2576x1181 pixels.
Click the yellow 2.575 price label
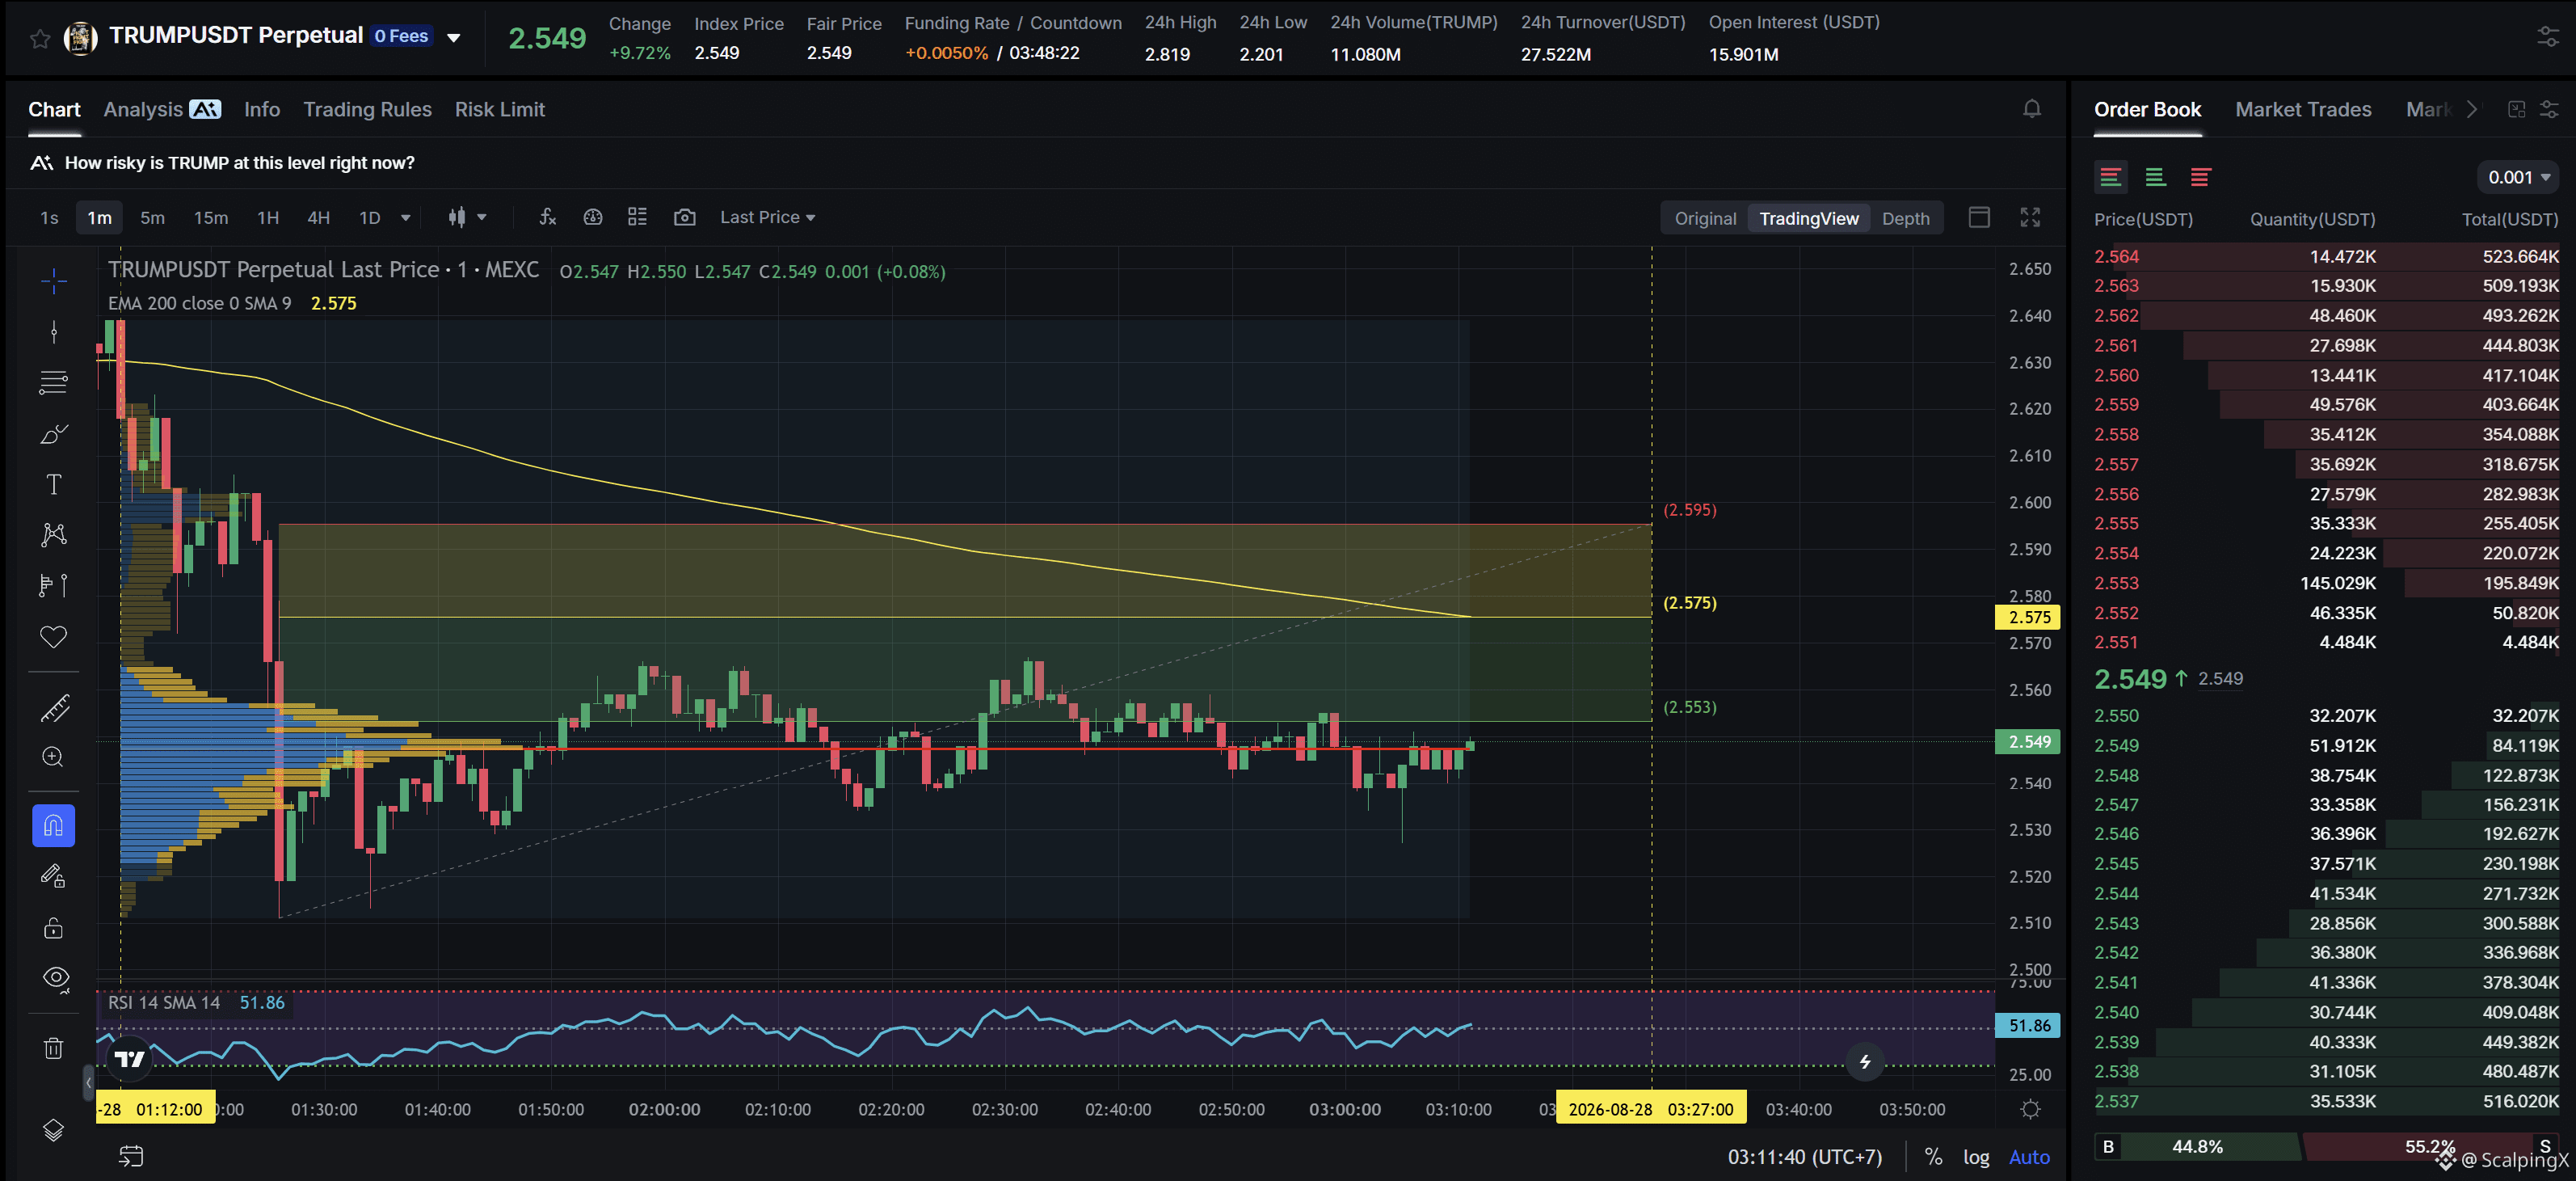[x=2028, y=618]
